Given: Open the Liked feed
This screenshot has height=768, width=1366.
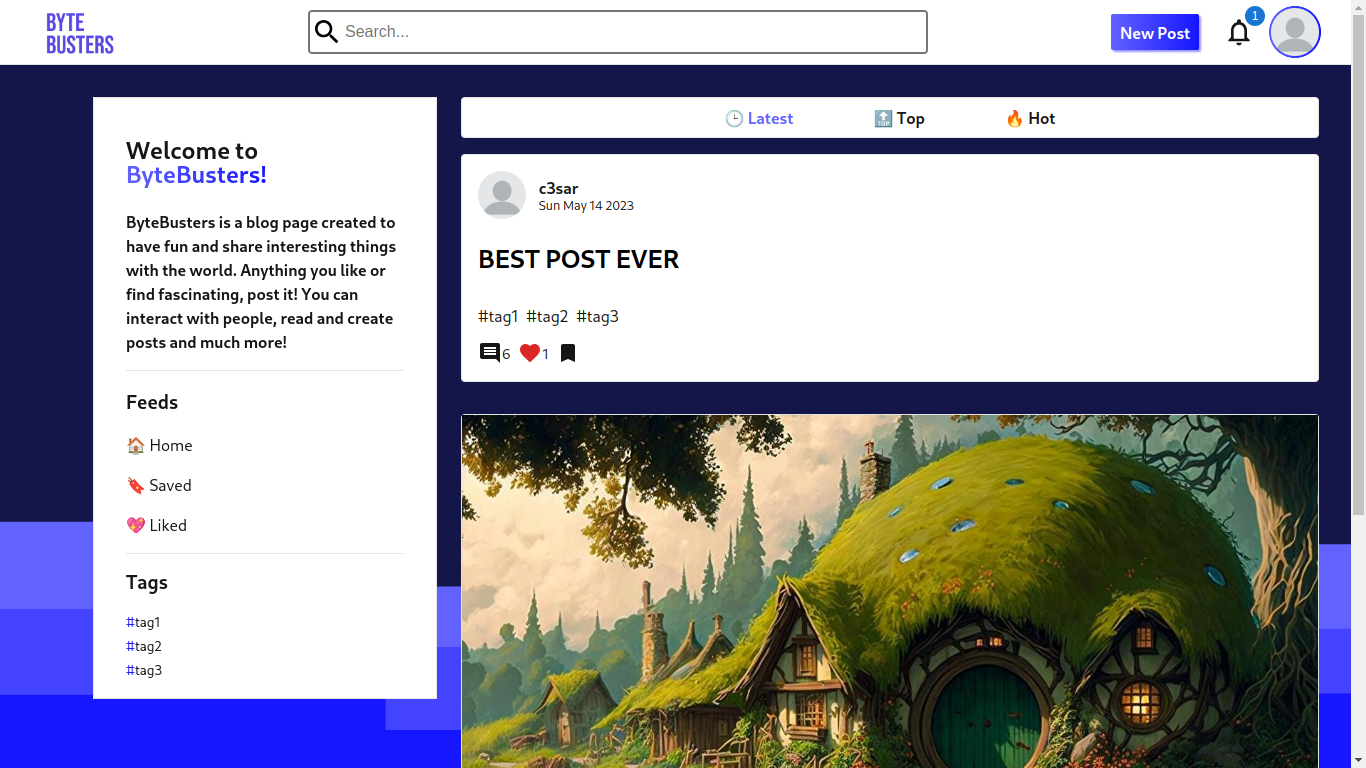Looking at the screenshot, I should (x=157, y=525).
